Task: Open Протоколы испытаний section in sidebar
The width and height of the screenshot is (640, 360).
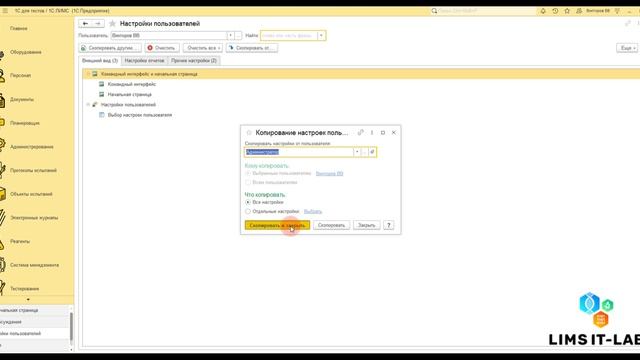Action: [33, 171]
